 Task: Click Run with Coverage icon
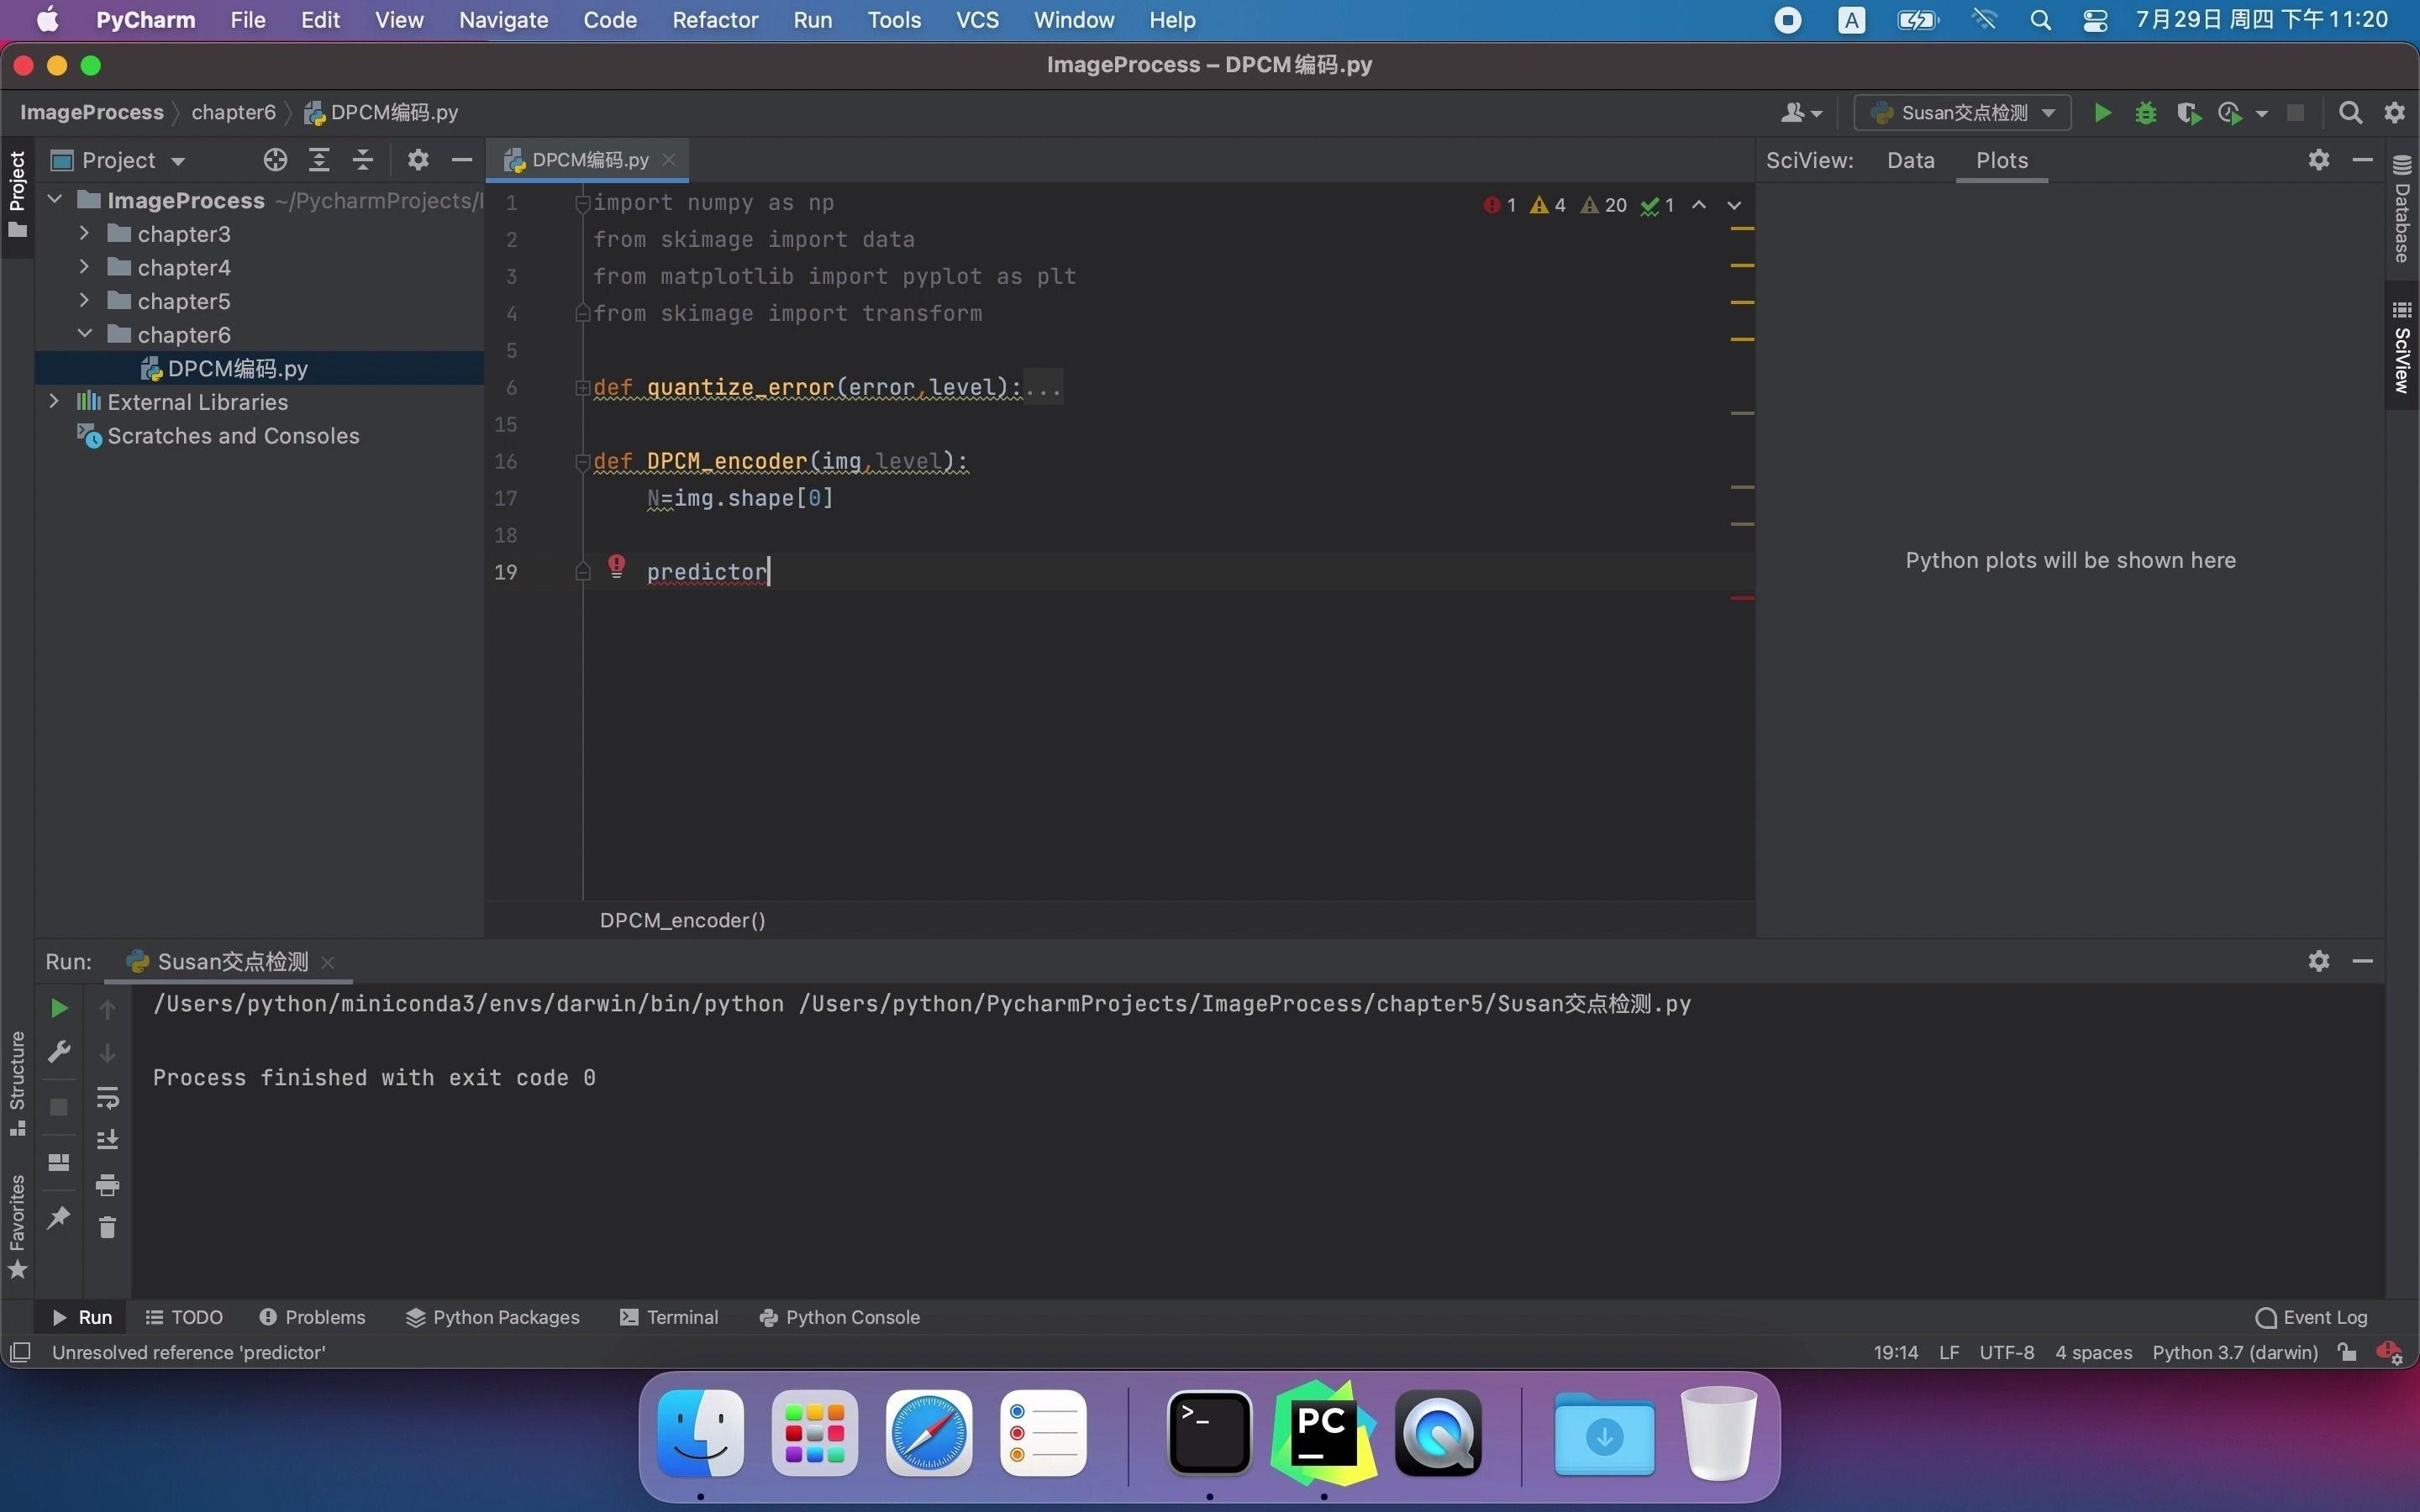[2188, 113]
